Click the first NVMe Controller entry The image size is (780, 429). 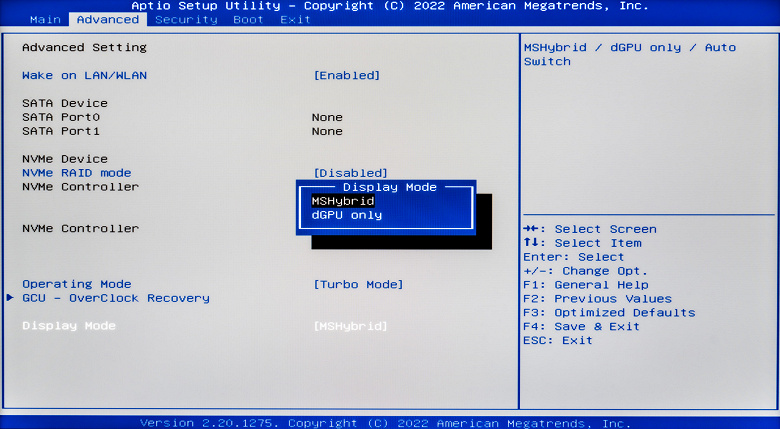pos(81,187)
